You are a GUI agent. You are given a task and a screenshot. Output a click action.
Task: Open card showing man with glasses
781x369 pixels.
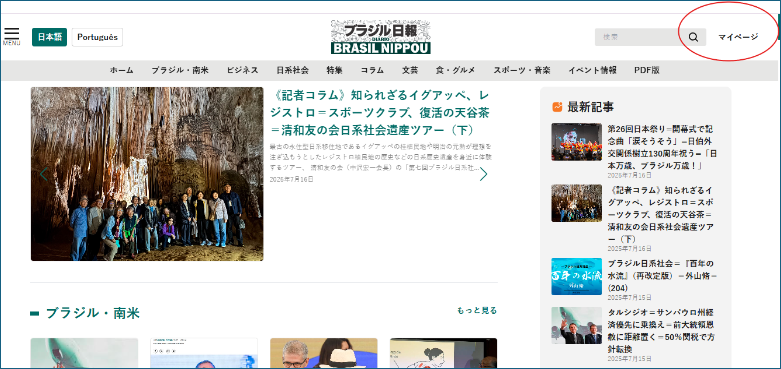pos(324,354)
